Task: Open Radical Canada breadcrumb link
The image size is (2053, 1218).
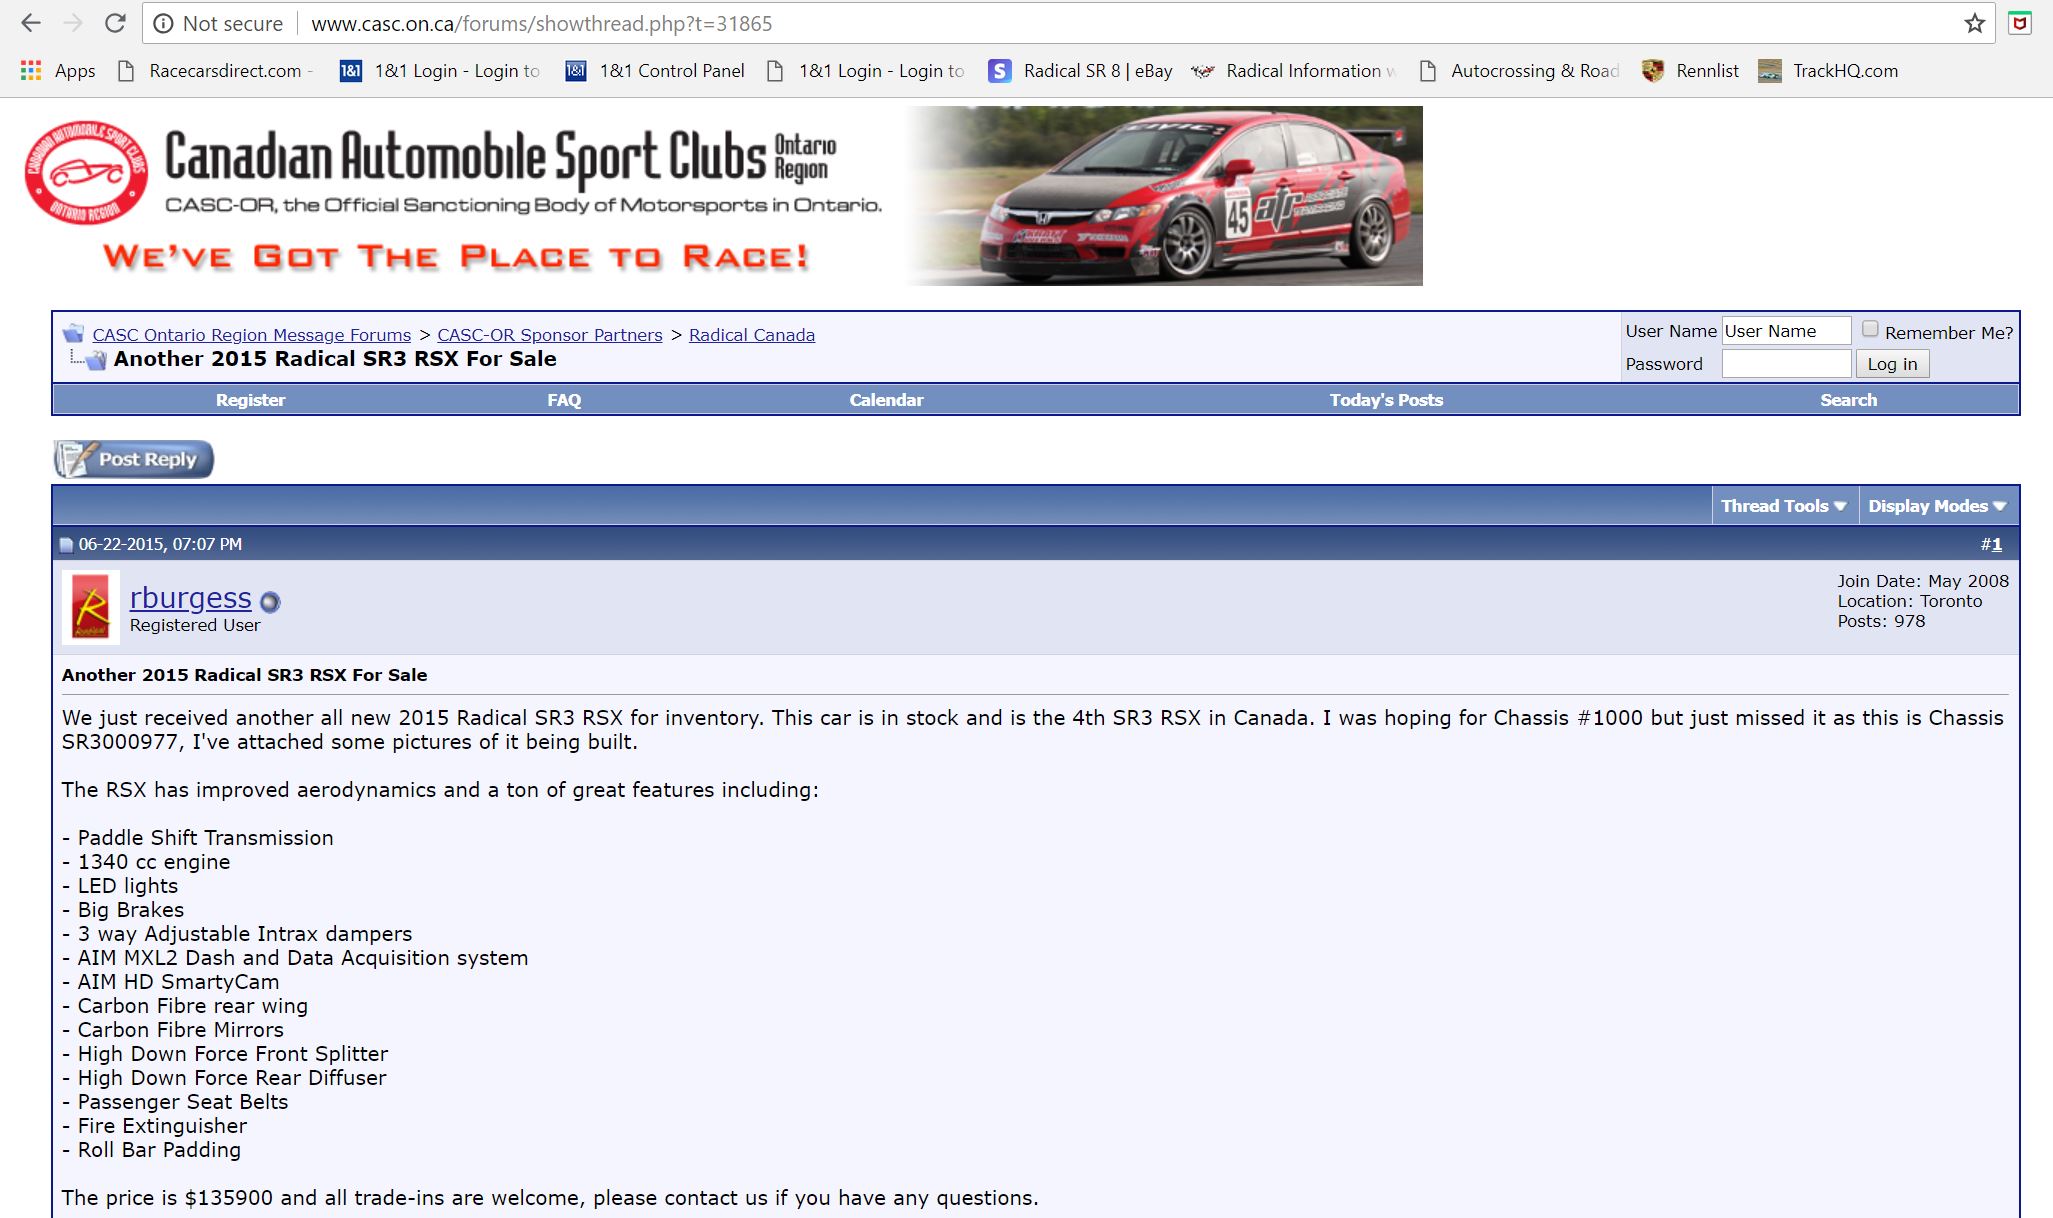Action: point(752,335)
